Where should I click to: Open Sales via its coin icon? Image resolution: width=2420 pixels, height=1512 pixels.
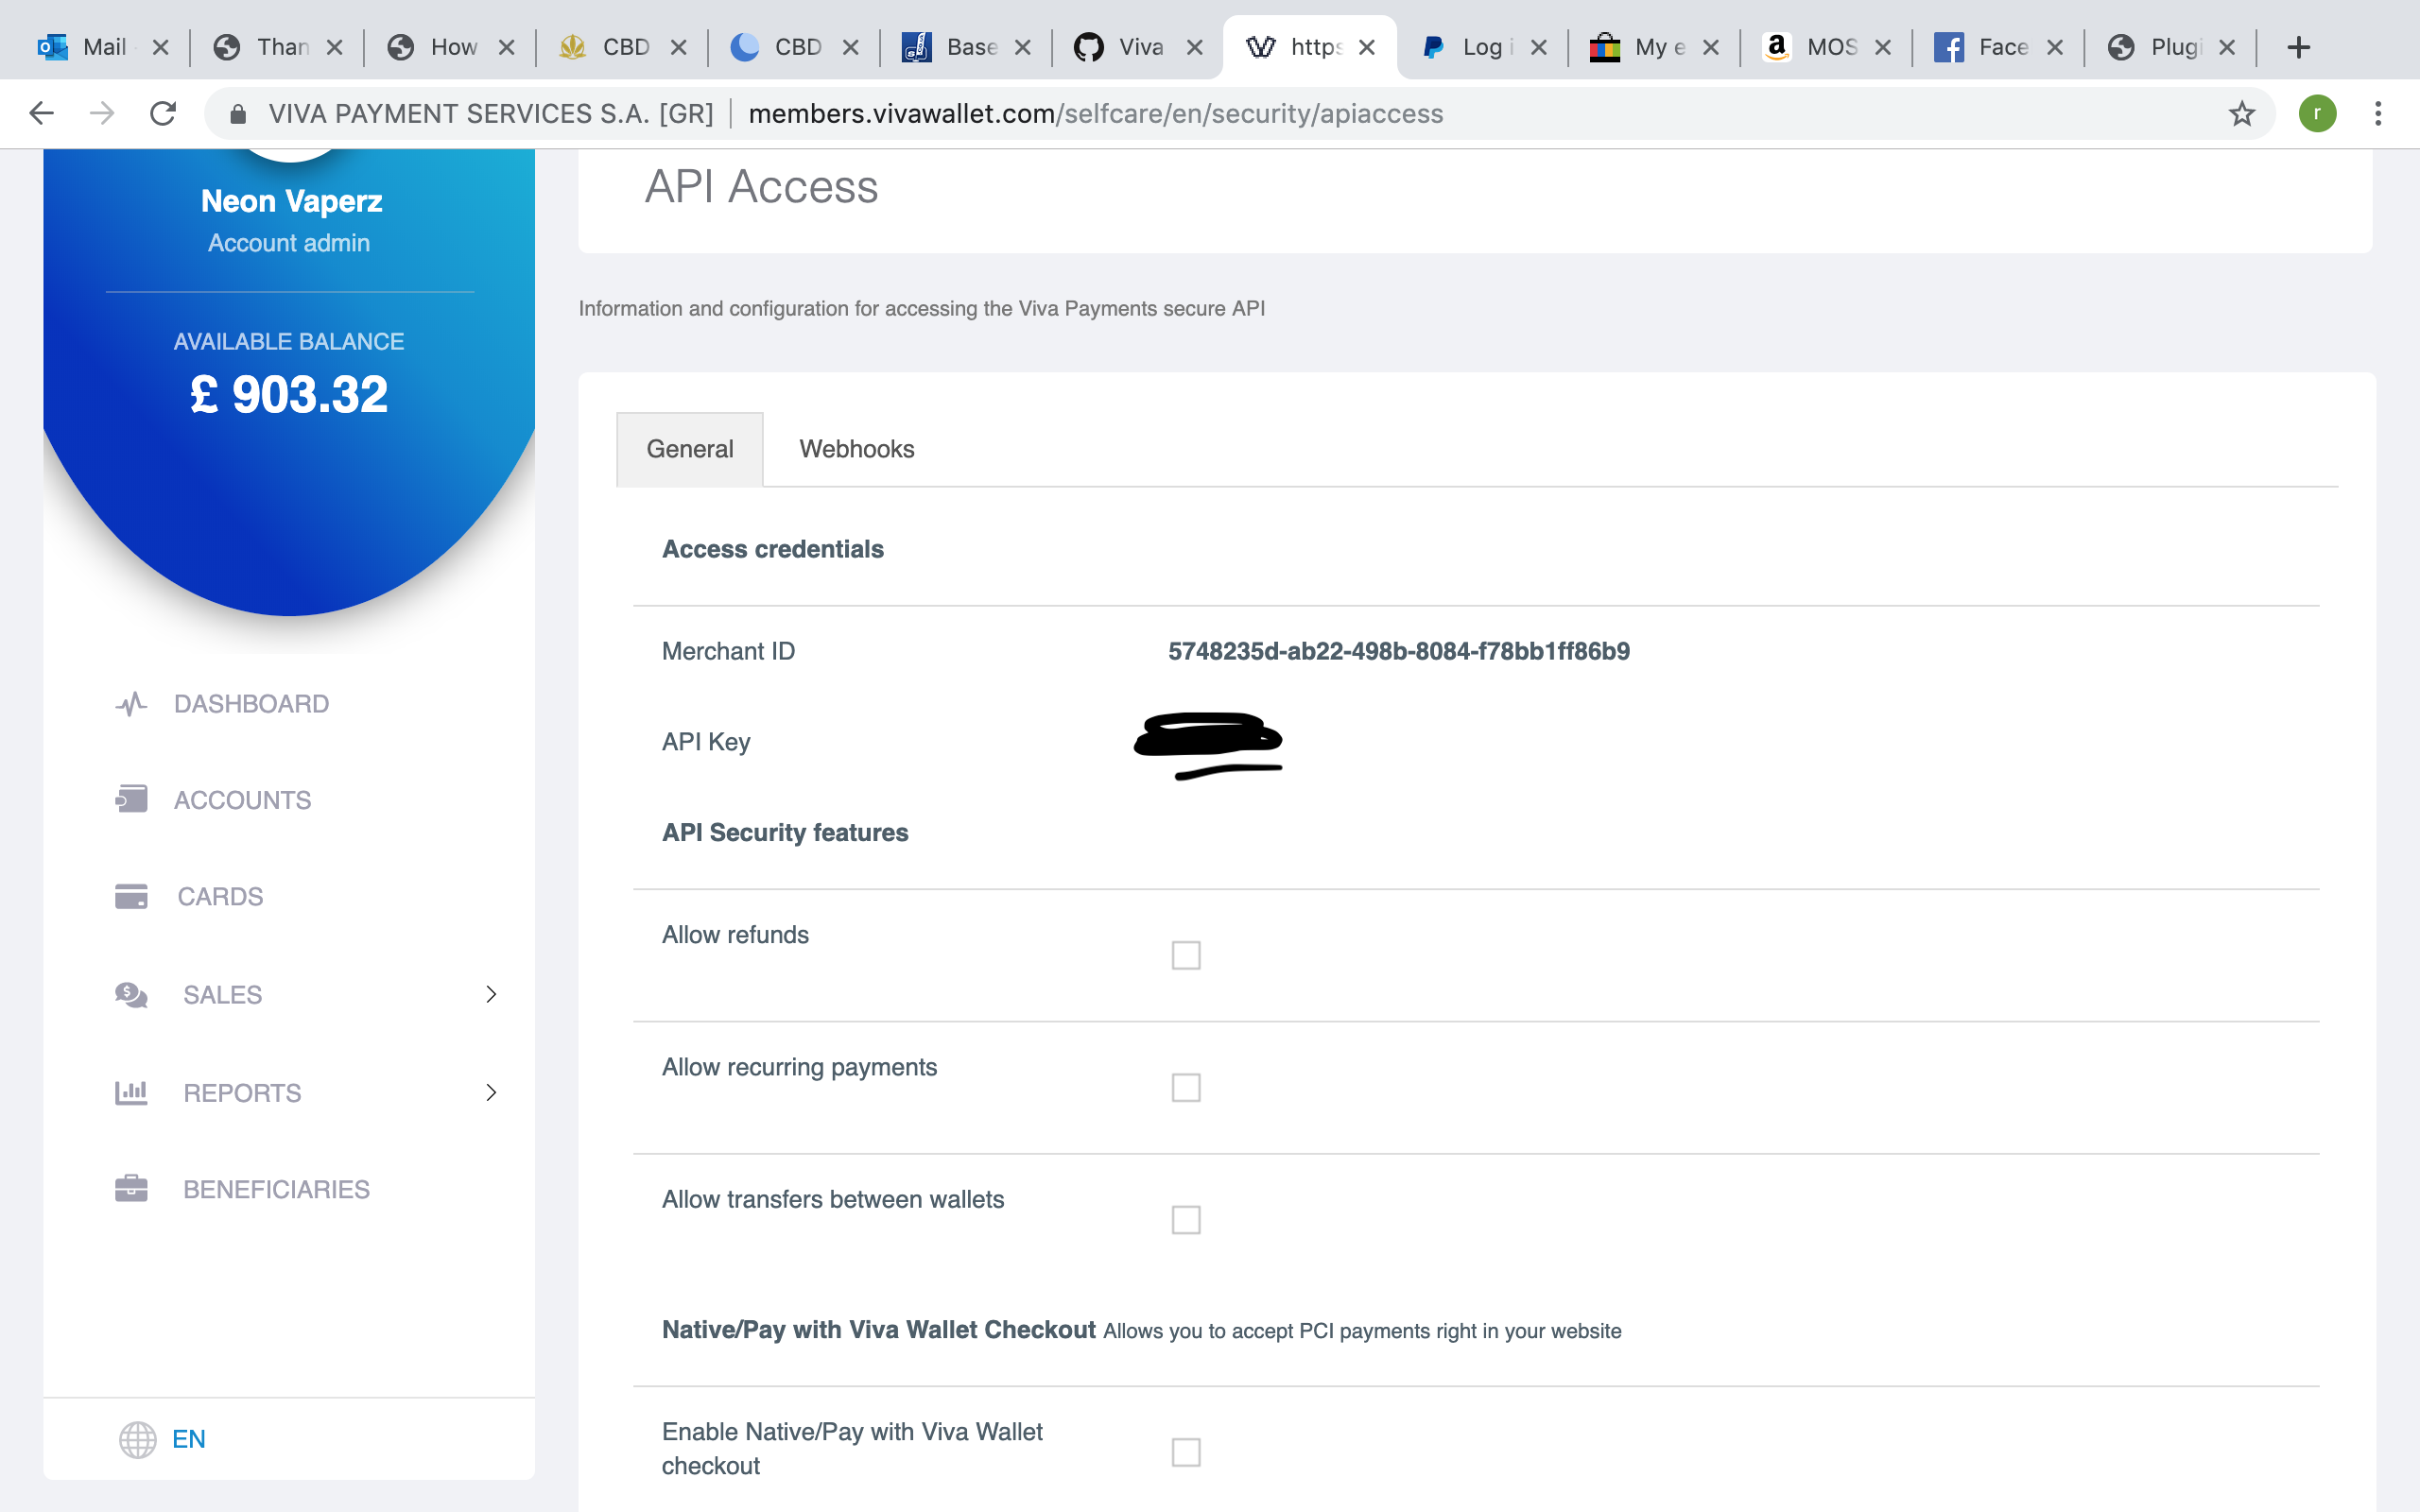tap(130, 994)
